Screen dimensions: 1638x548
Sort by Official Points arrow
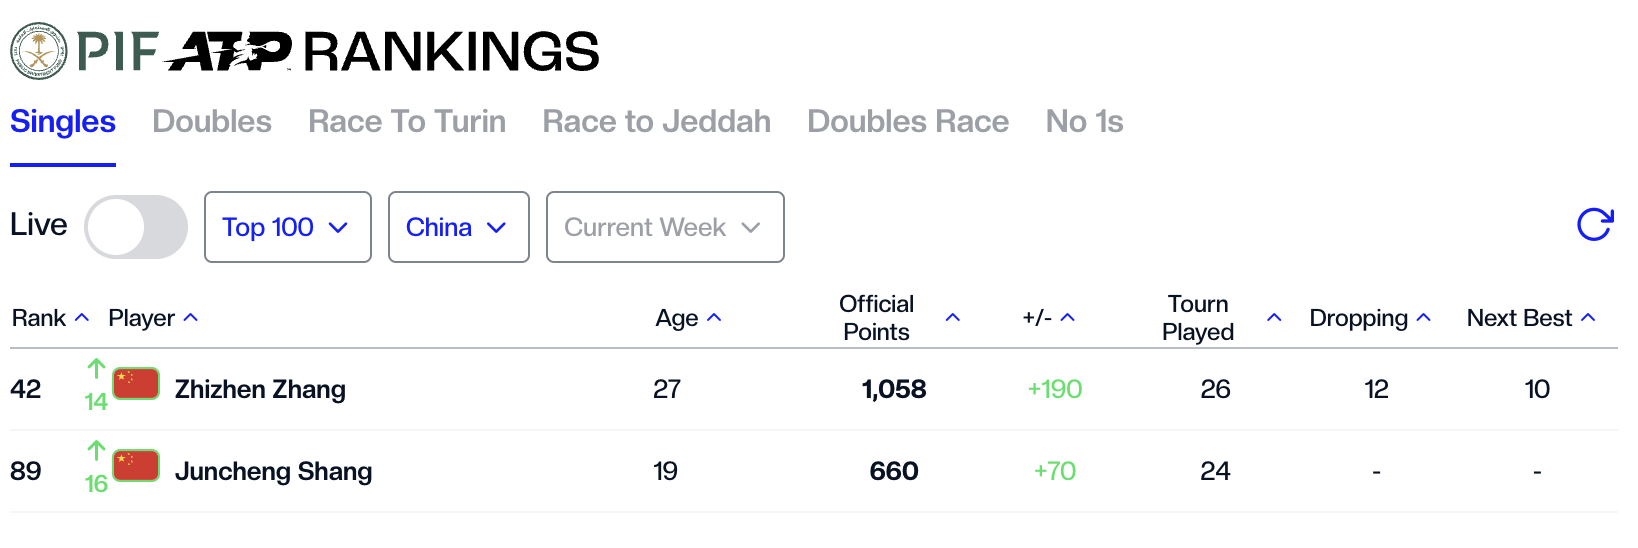click(x=953, y=318)
